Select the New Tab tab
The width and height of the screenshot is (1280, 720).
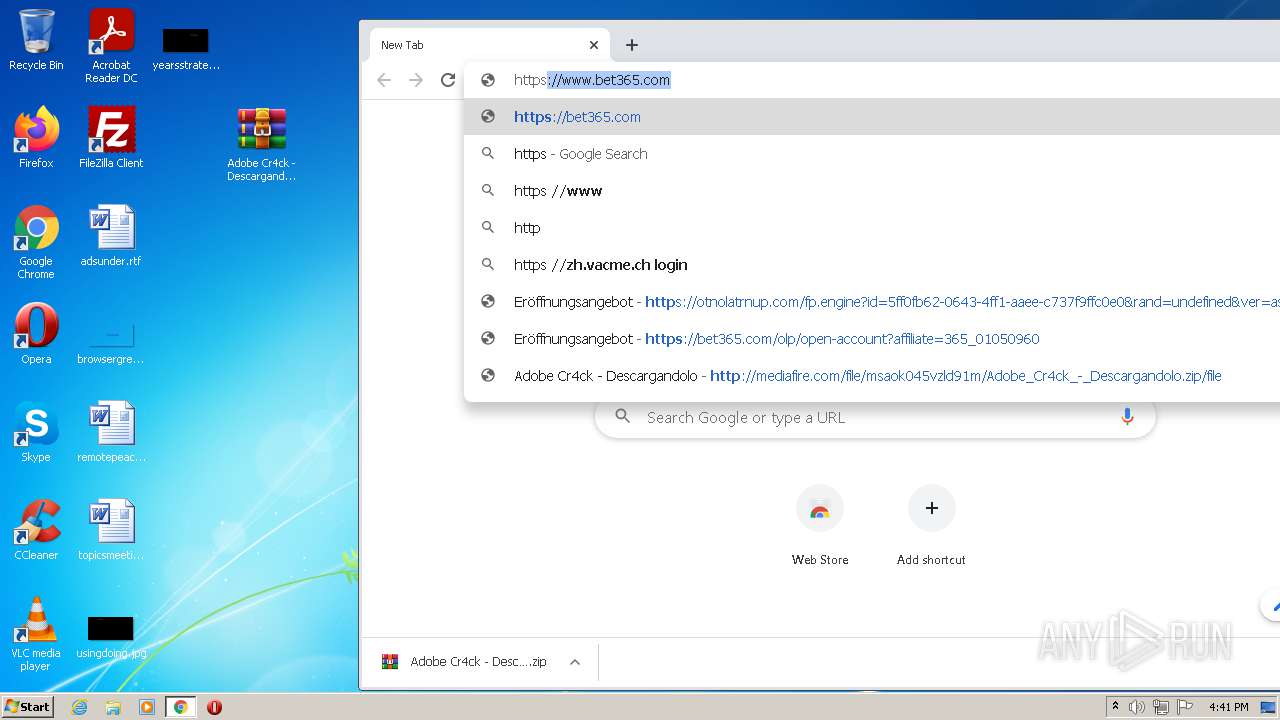[489, 45]
